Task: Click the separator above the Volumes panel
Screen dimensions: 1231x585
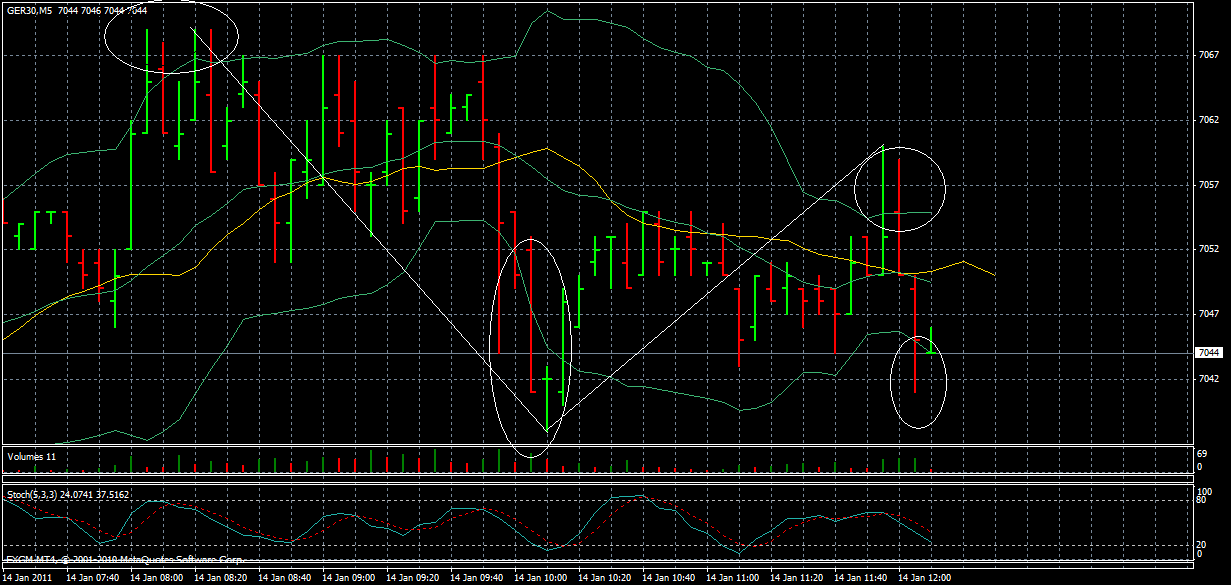Action: point(600,444)
